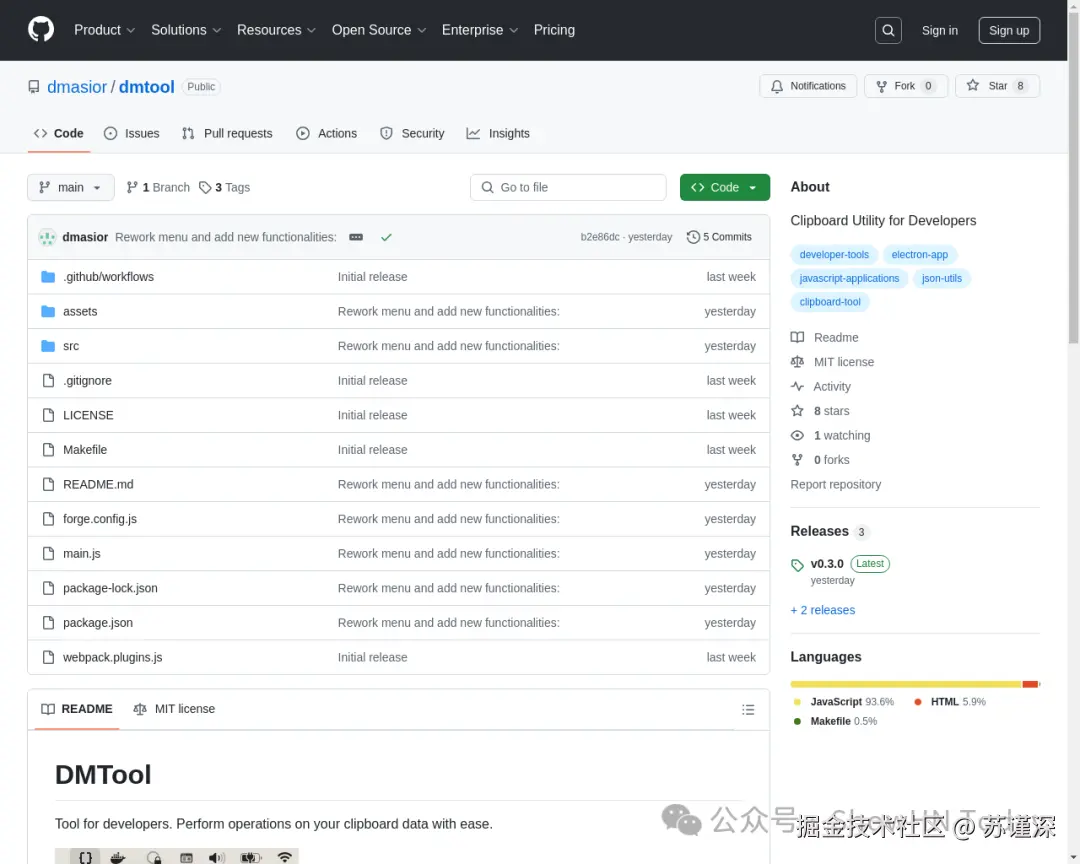The height and width of the screenshot is (864, 1080).
Task: Expand the Resources menu
Action: pos(276,30)
